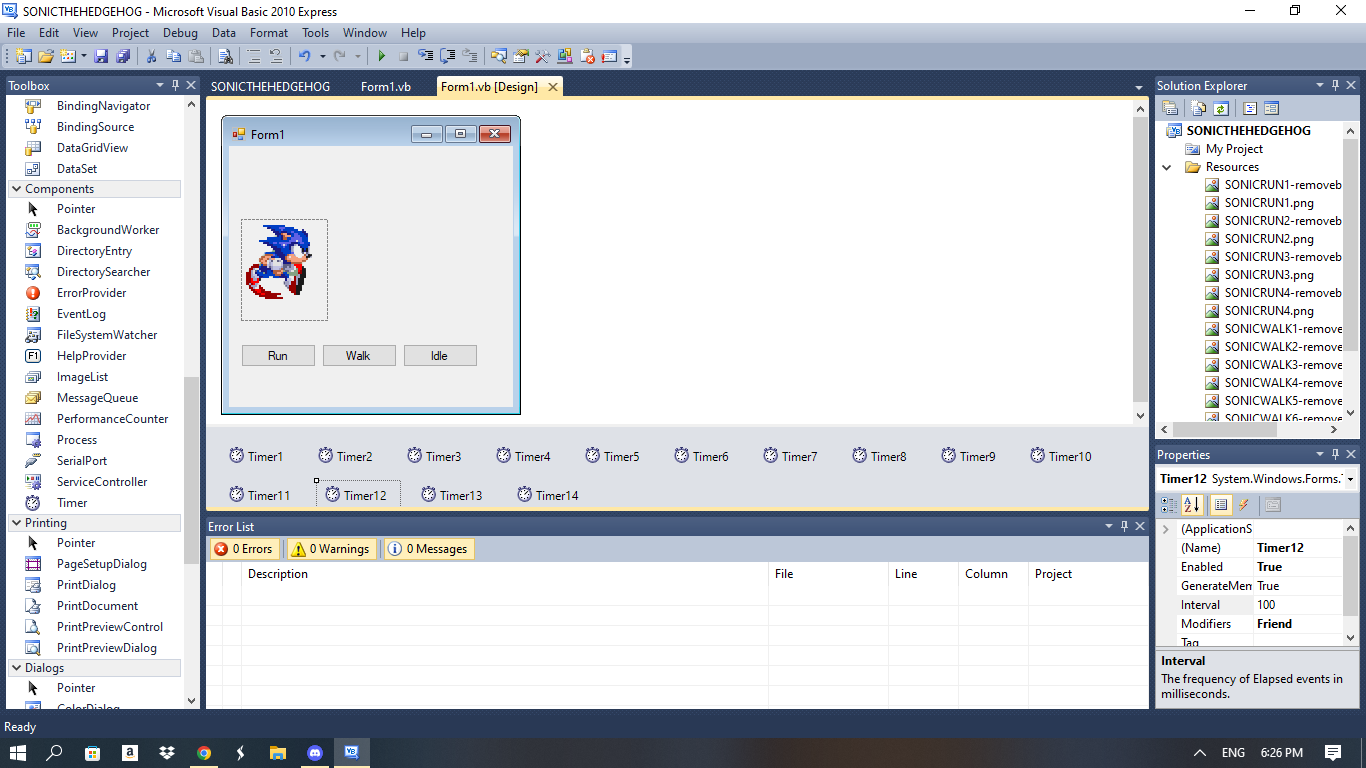Click View Code icon in Solution Explorer
1366x768 pixels.
click(x=1250, y=108)
